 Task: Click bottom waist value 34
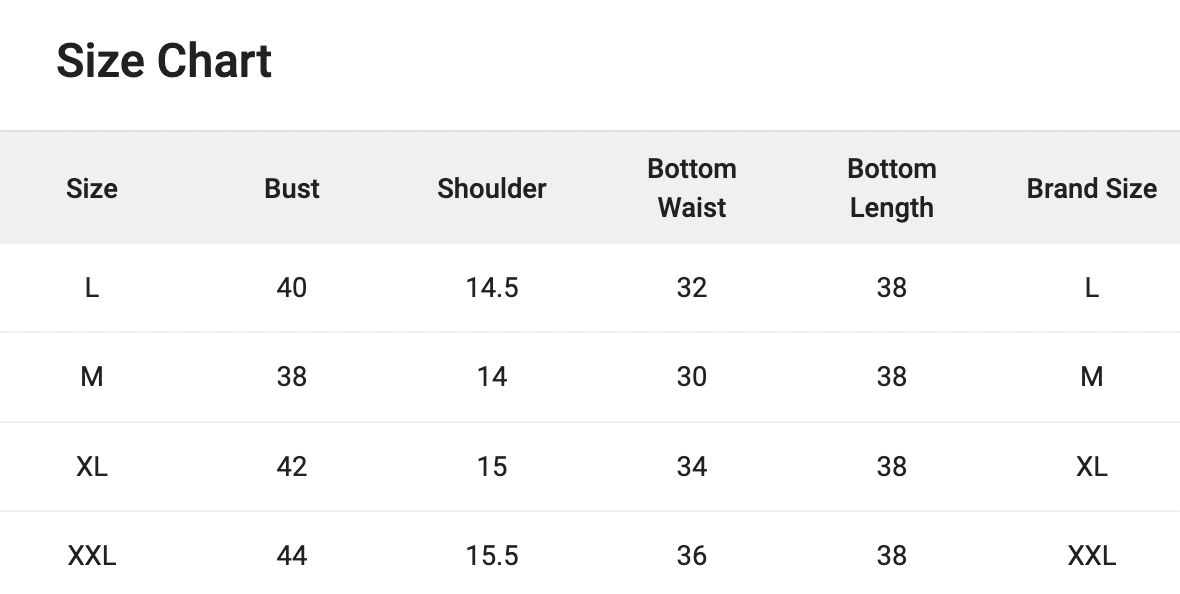(692, 467)
